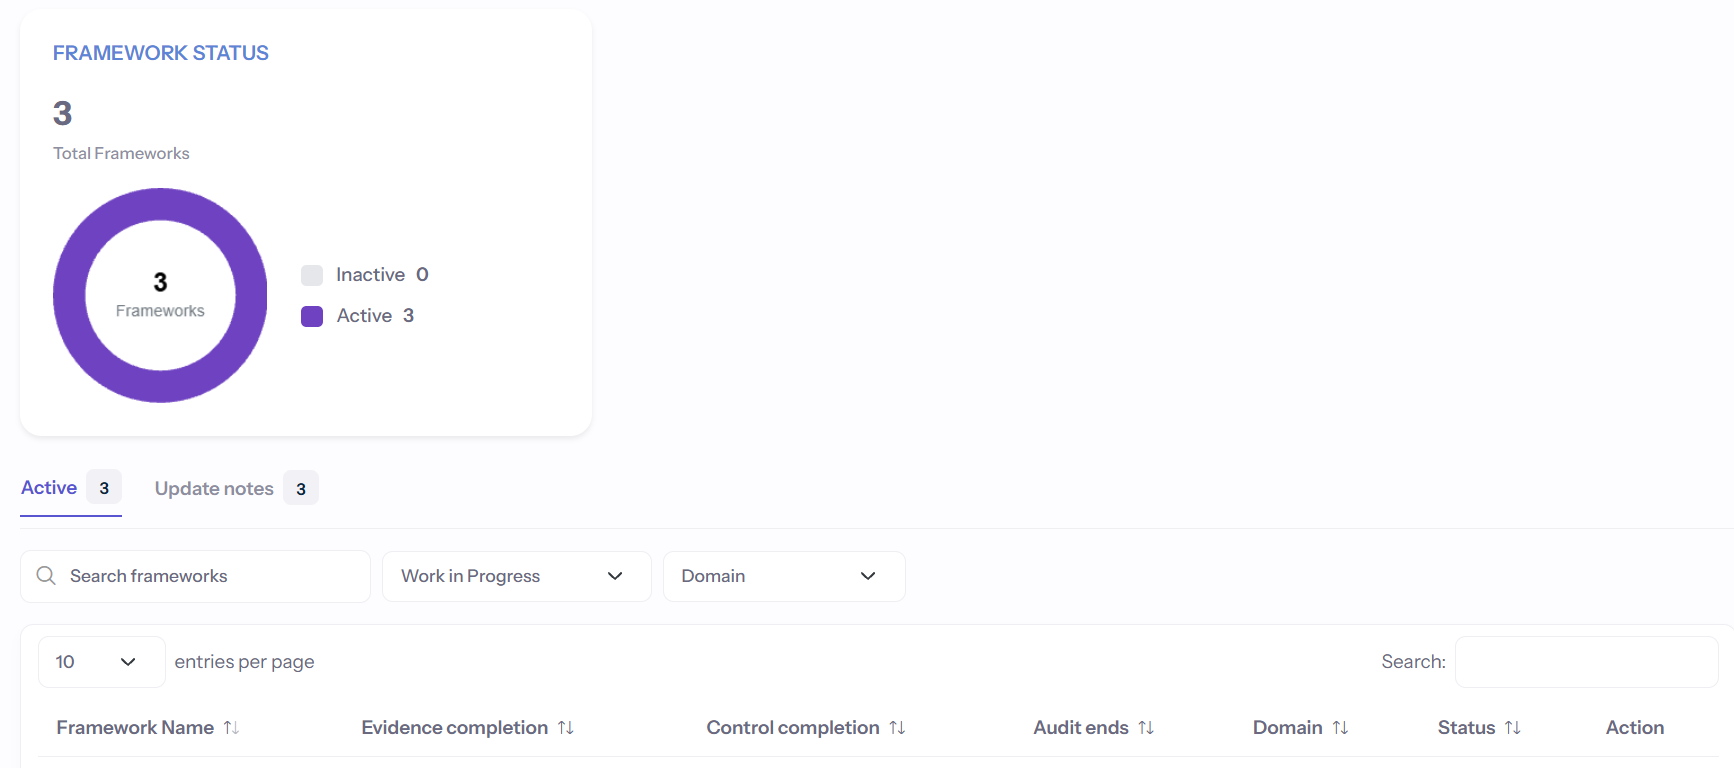Sort by Audit ends arrows icon
The image size is (1734, 768).
tap(1146, 728)
